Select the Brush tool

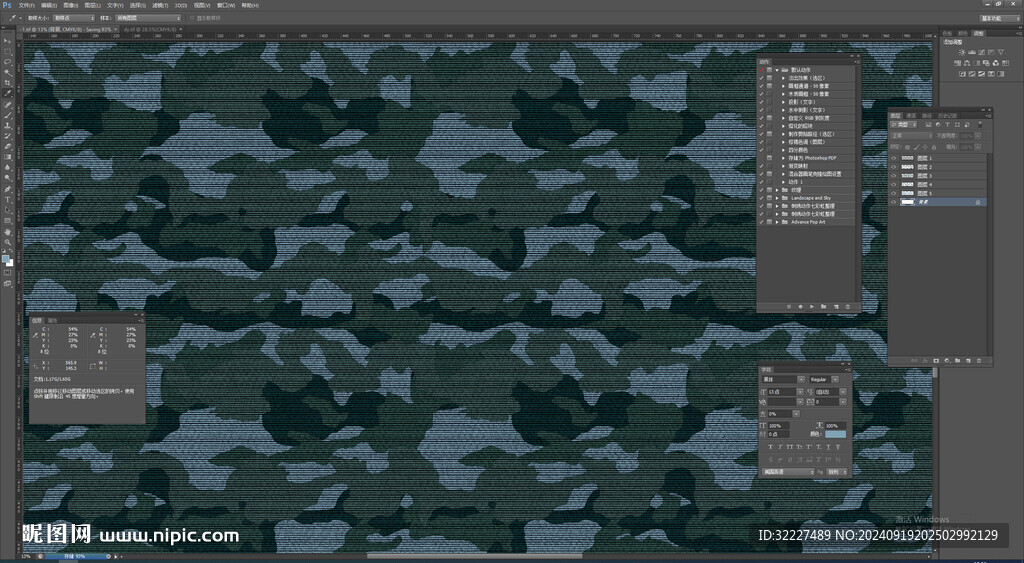[8, 115]
